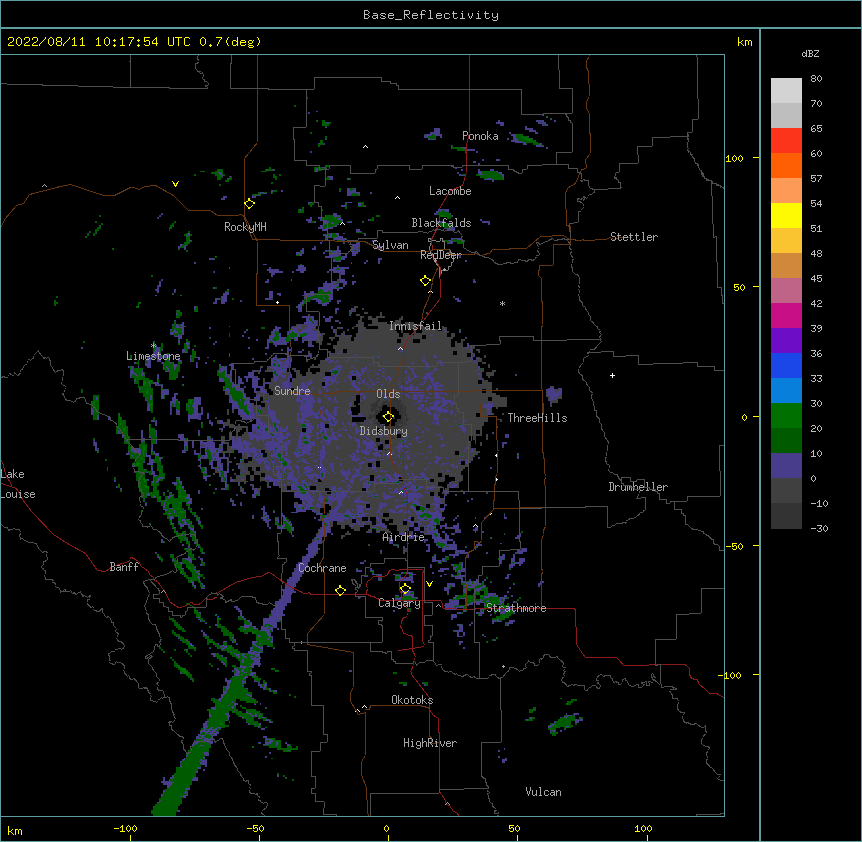
Task: Choose the magenta 39-42 dBZ legend swatch
Action: click(x=786, y=316)
